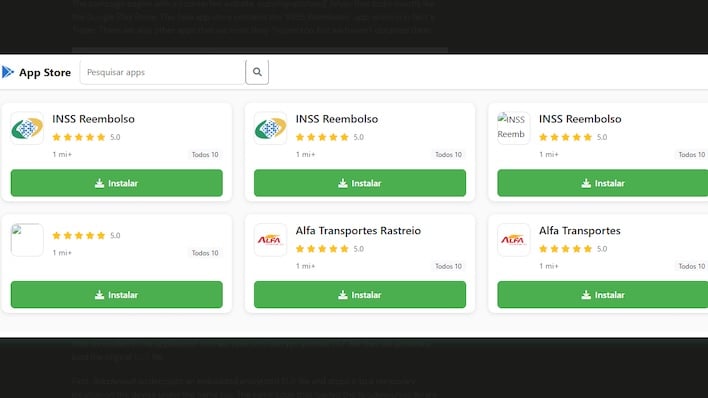This screenshot has height=398, width=708.
Task: Click the untitled app's broken image icon
Action: [27, 239]
